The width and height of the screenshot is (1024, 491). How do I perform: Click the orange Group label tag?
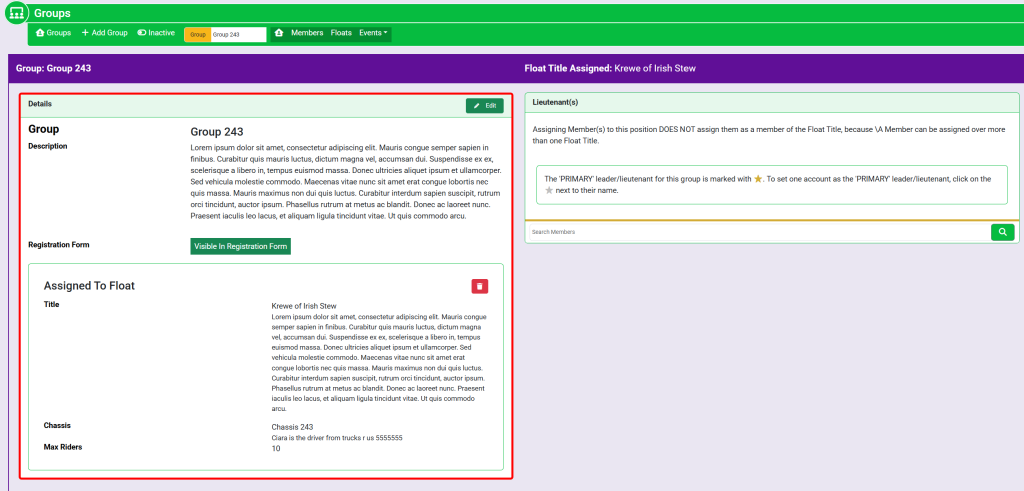pos(197,34)
